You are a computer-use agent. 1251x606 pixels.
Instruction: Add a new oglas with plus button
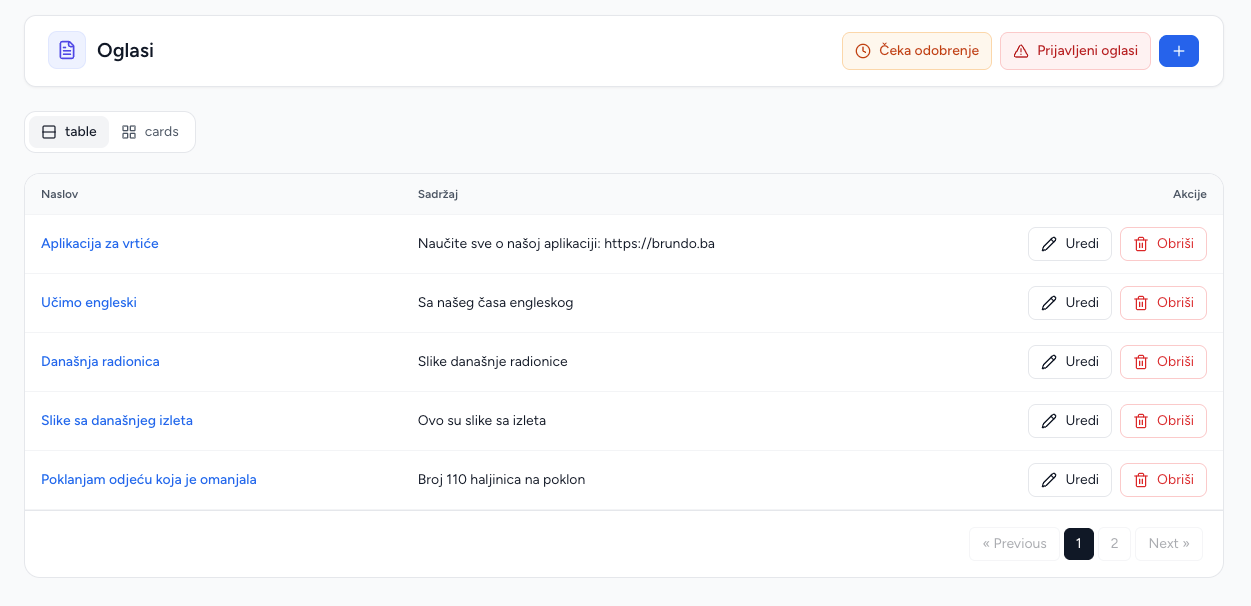click(x=1179, y=51)
